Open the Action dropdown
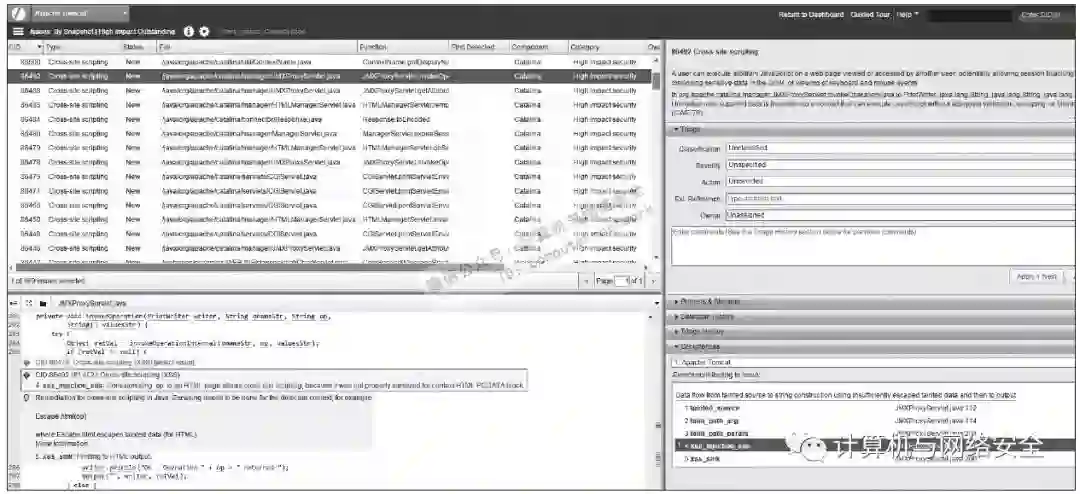The height and width of the screenshot is (494, 1080). coord(900,181)
